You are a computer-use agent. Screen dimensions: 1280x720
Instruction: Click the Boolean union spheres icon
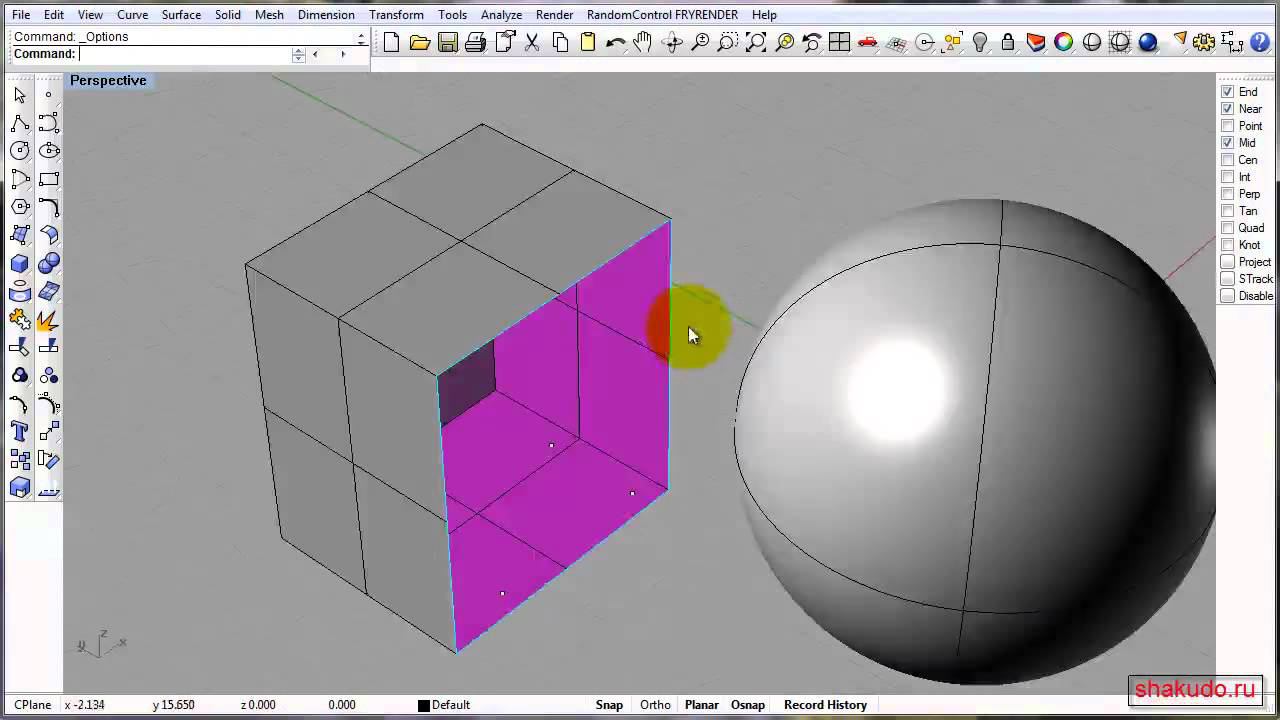click(x=48, y=263)
